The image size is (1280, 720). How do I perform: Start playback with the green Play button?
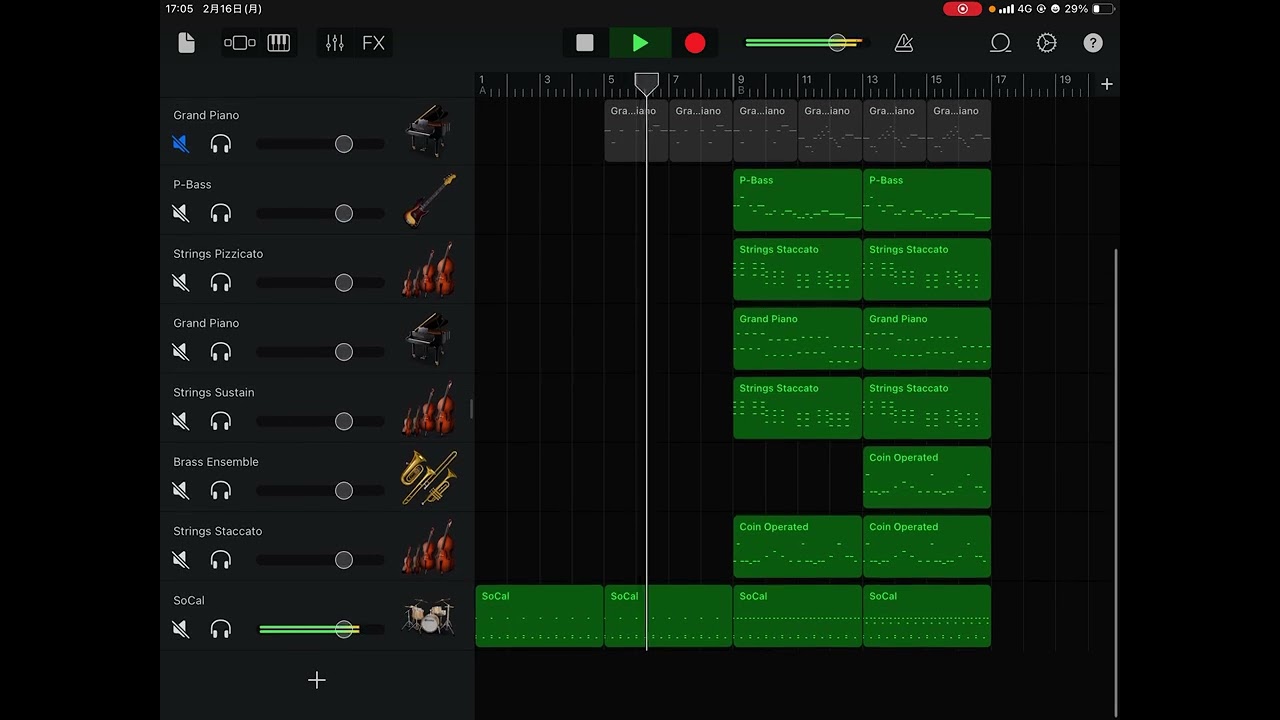[x=640, y=43]
